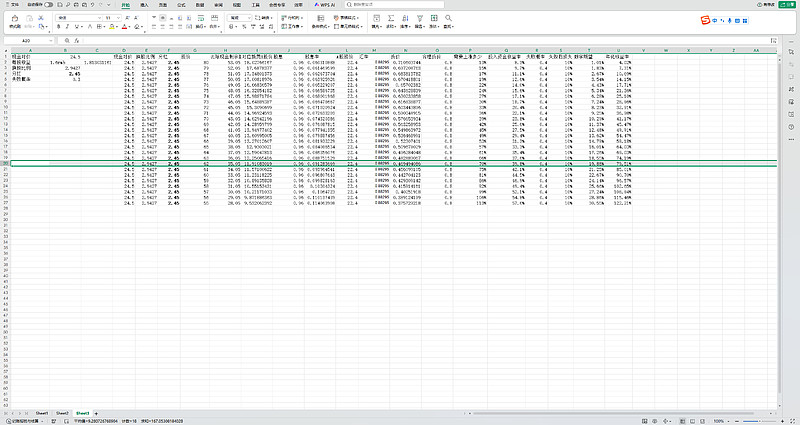The height and width of the screenshot is (425, 800).
Task: Click the Italic formatting icon
Action: coord(66,28)
